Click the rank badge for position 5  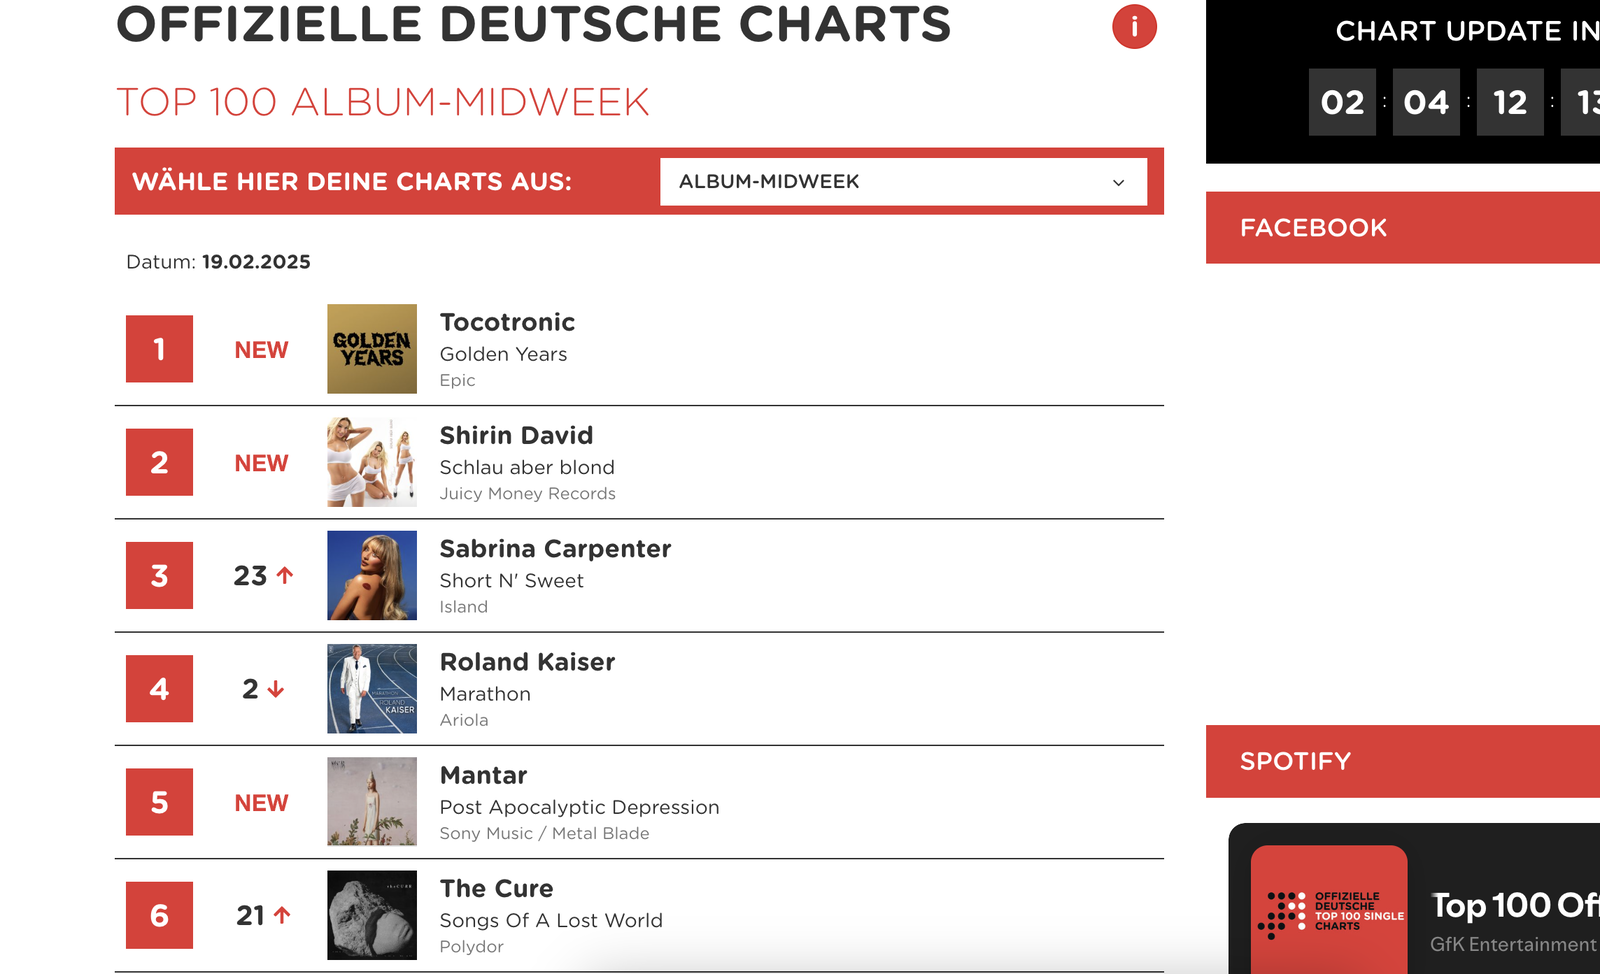[157, 802]
